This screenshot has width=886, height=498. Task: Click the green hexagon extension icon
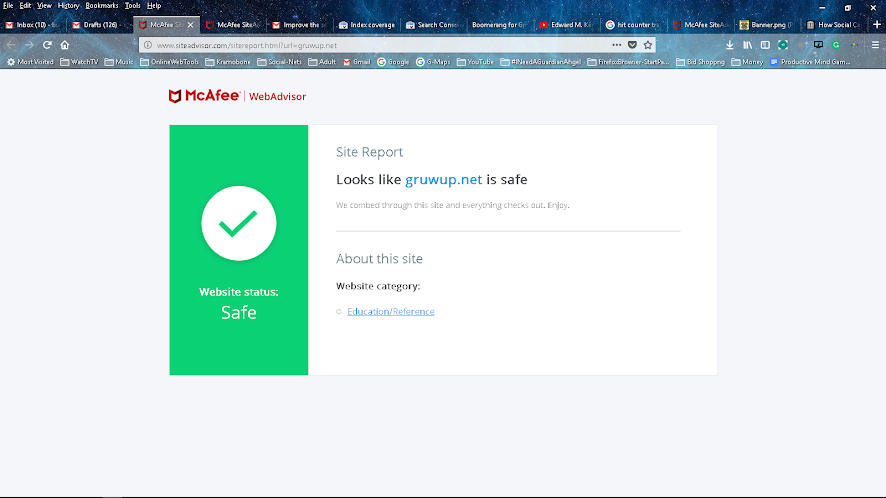point(783,45)
